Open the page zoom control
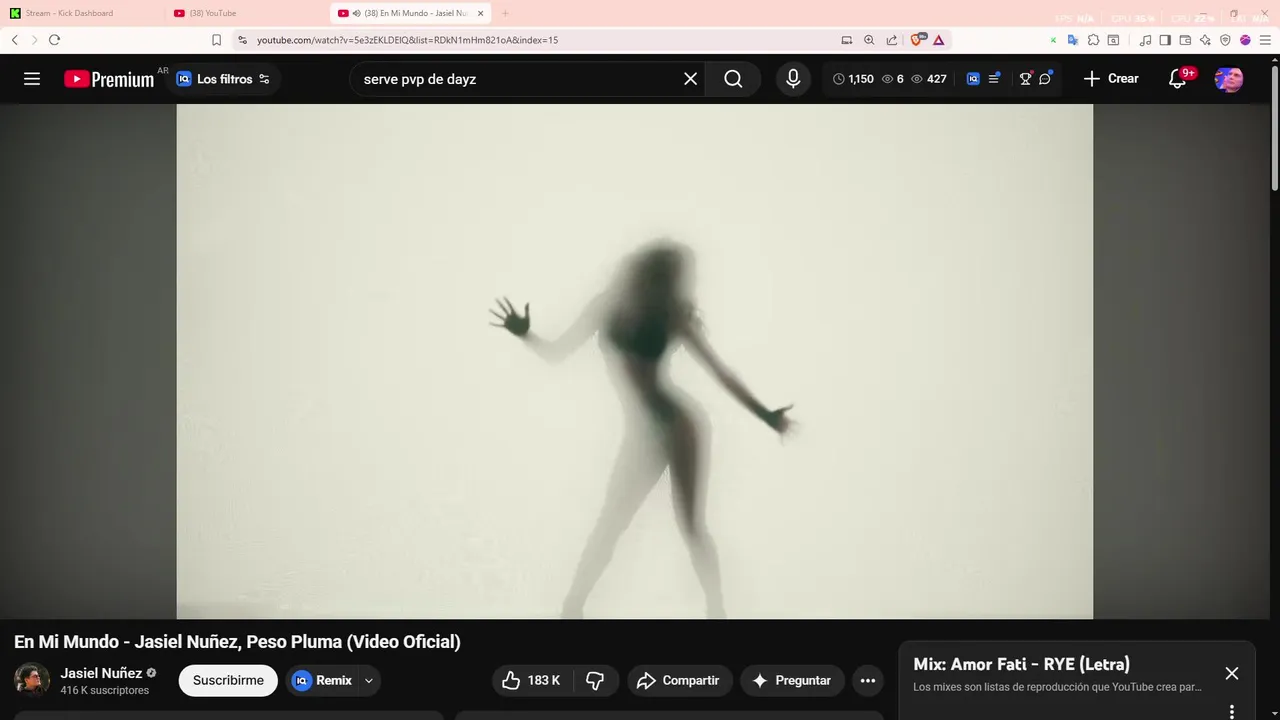The image size is (1280, 720). [869, 40]
